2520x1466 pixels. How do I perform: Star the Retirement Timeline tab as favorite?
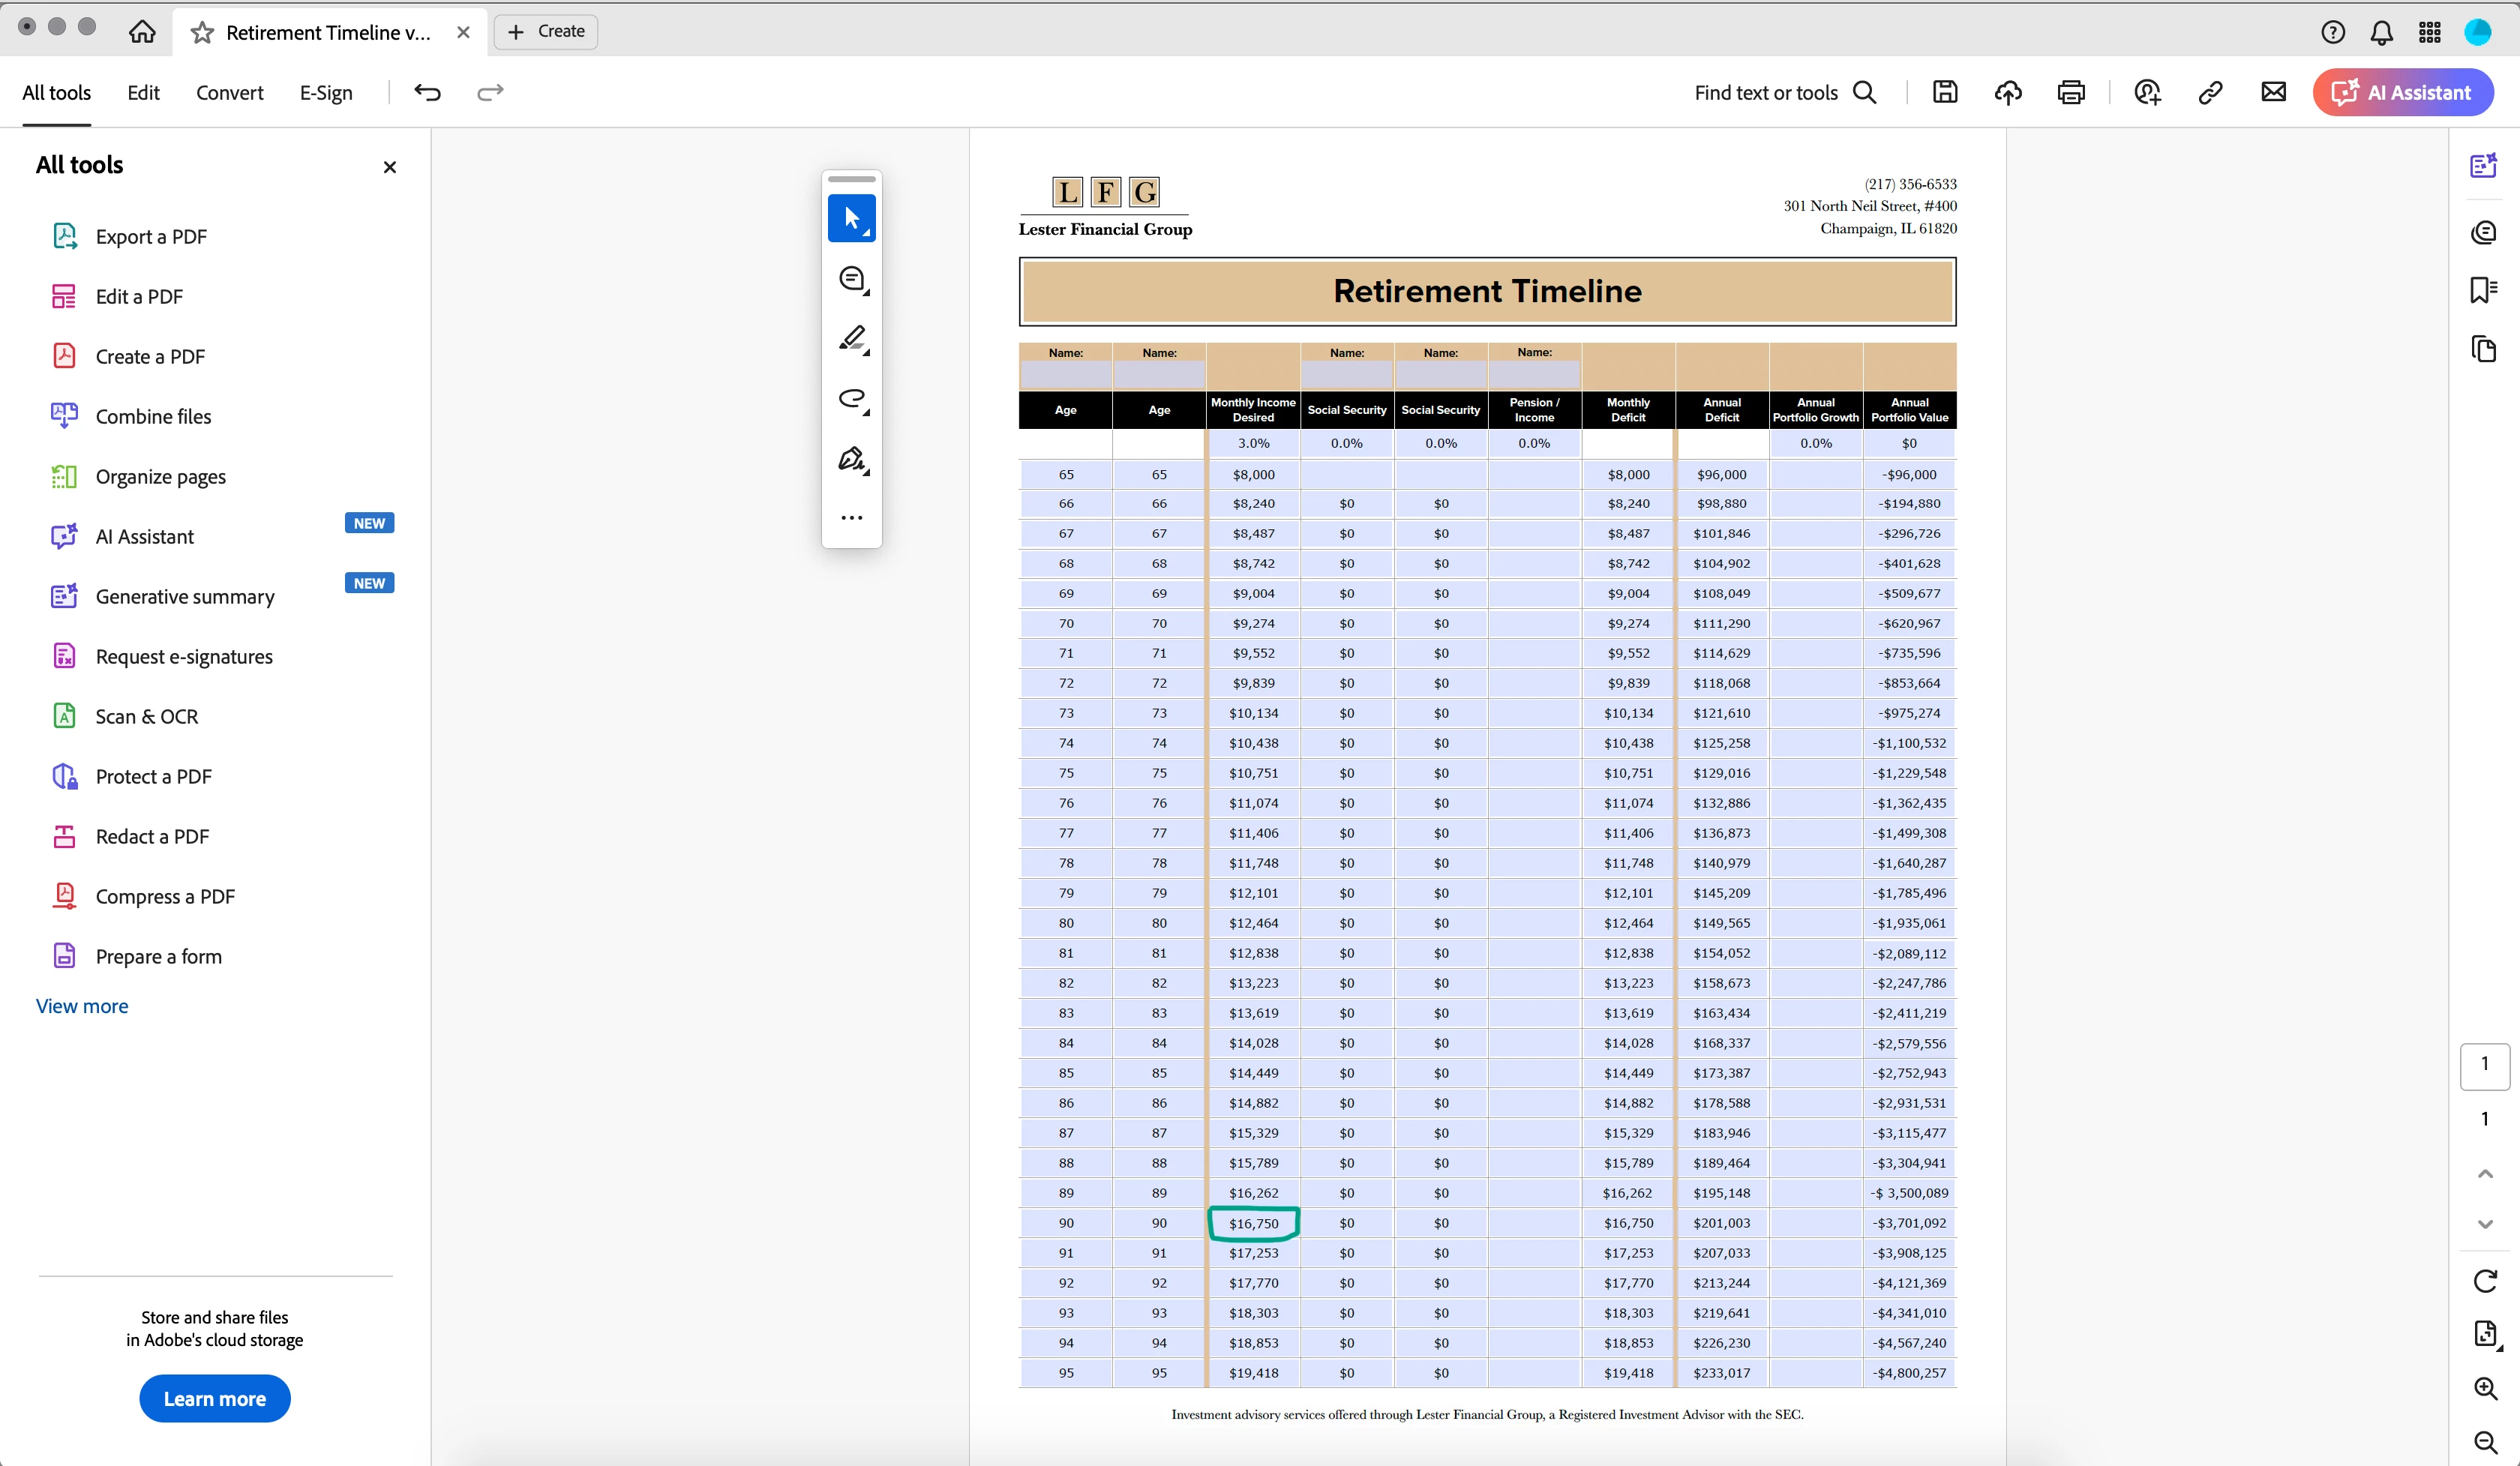click(202, 33)
